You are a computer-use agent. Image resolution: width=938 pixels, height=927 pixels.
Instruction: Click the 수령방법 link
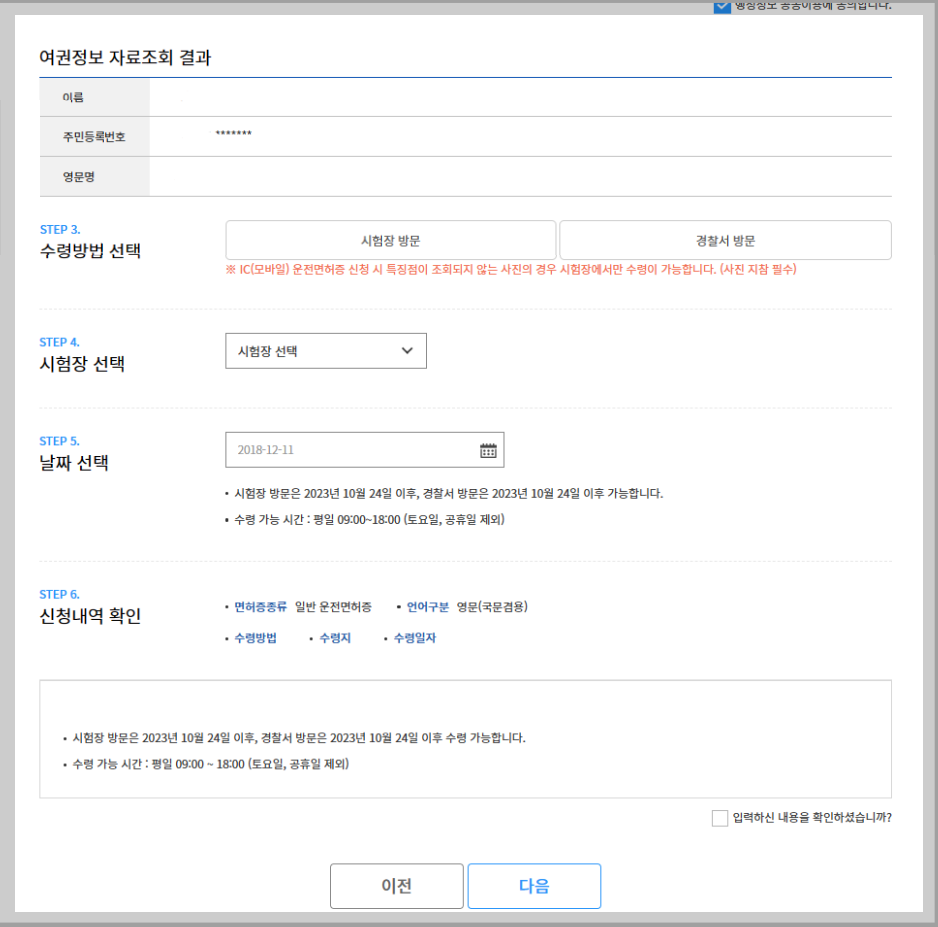[x=254, y=638]
